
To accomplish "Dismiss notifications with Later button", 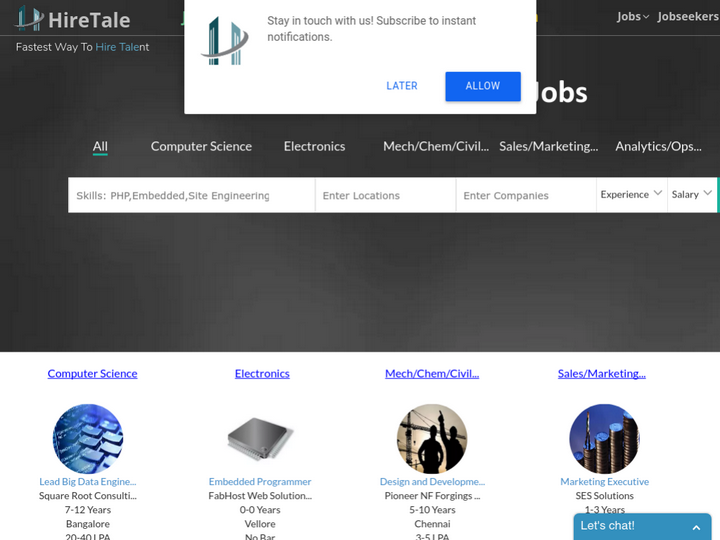I will pyautogui.click(x=402, y=86).
